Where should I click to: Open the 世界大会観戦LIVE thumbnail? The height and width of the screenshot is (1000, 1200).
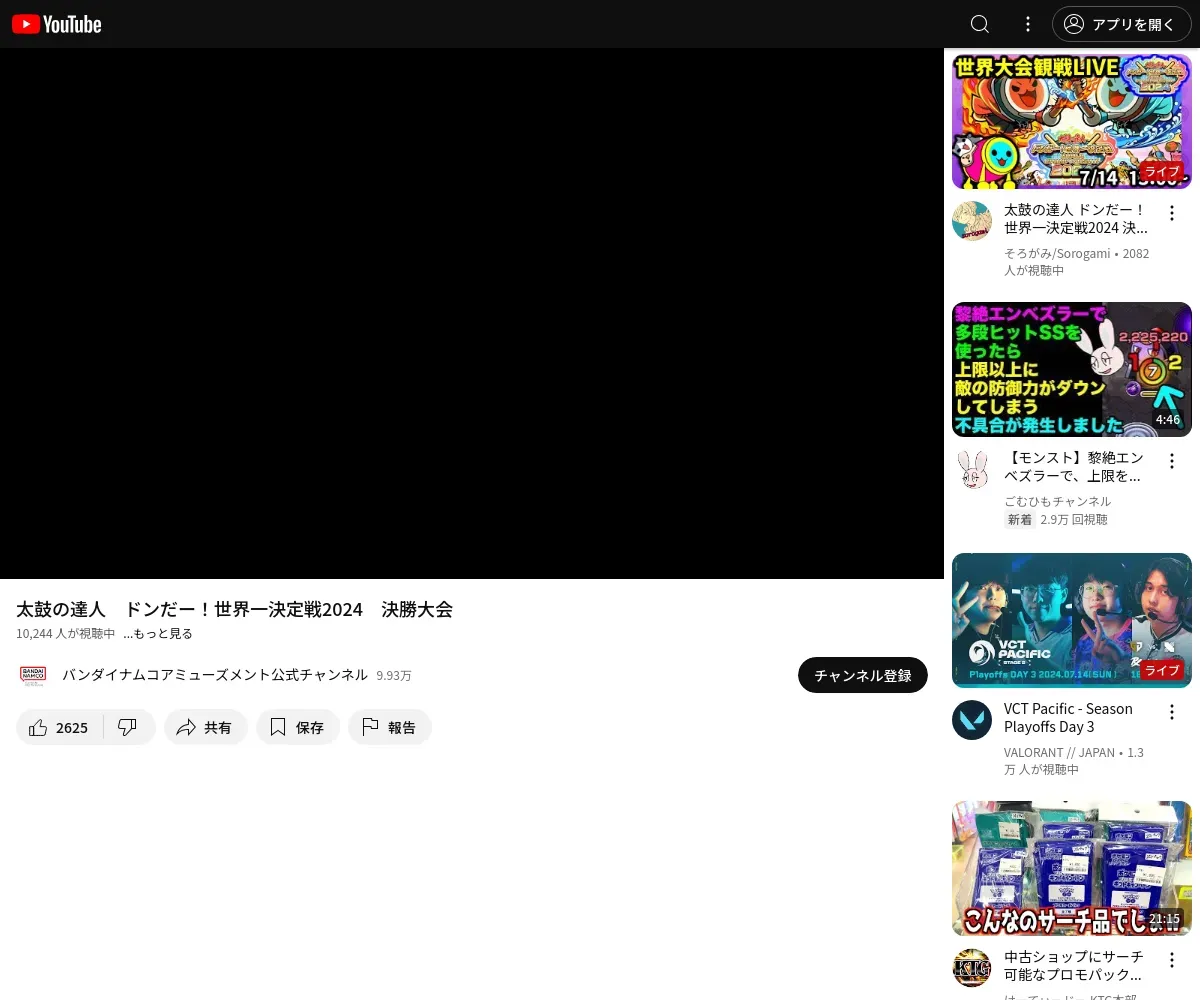[1072, 121]
